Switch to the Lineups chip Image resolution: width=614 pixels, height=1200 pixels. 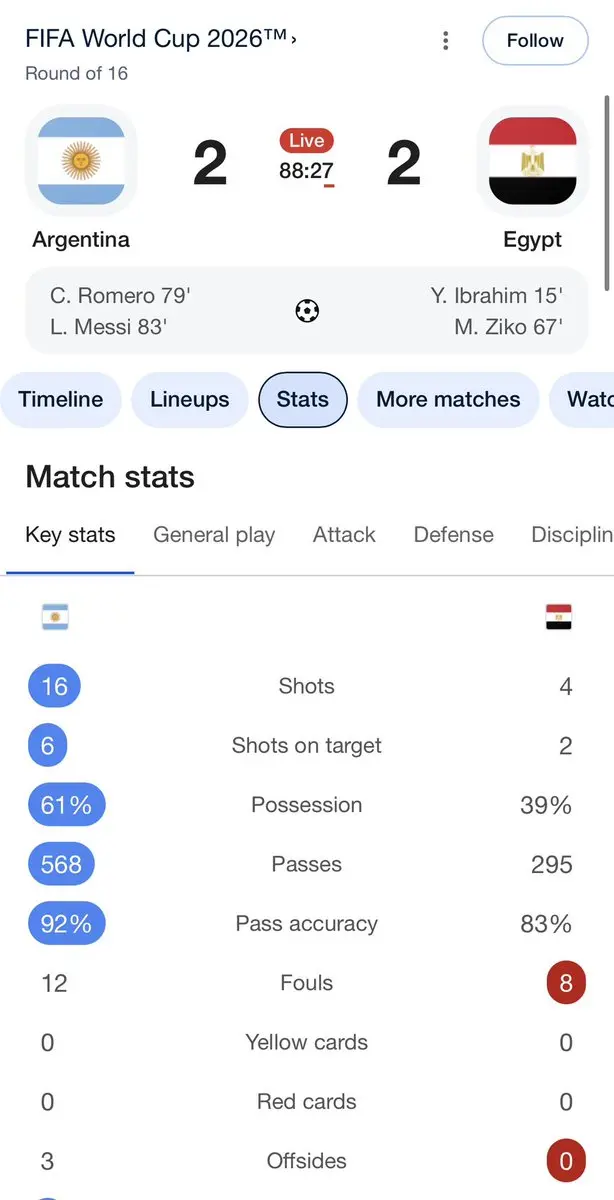pos(190,400)
